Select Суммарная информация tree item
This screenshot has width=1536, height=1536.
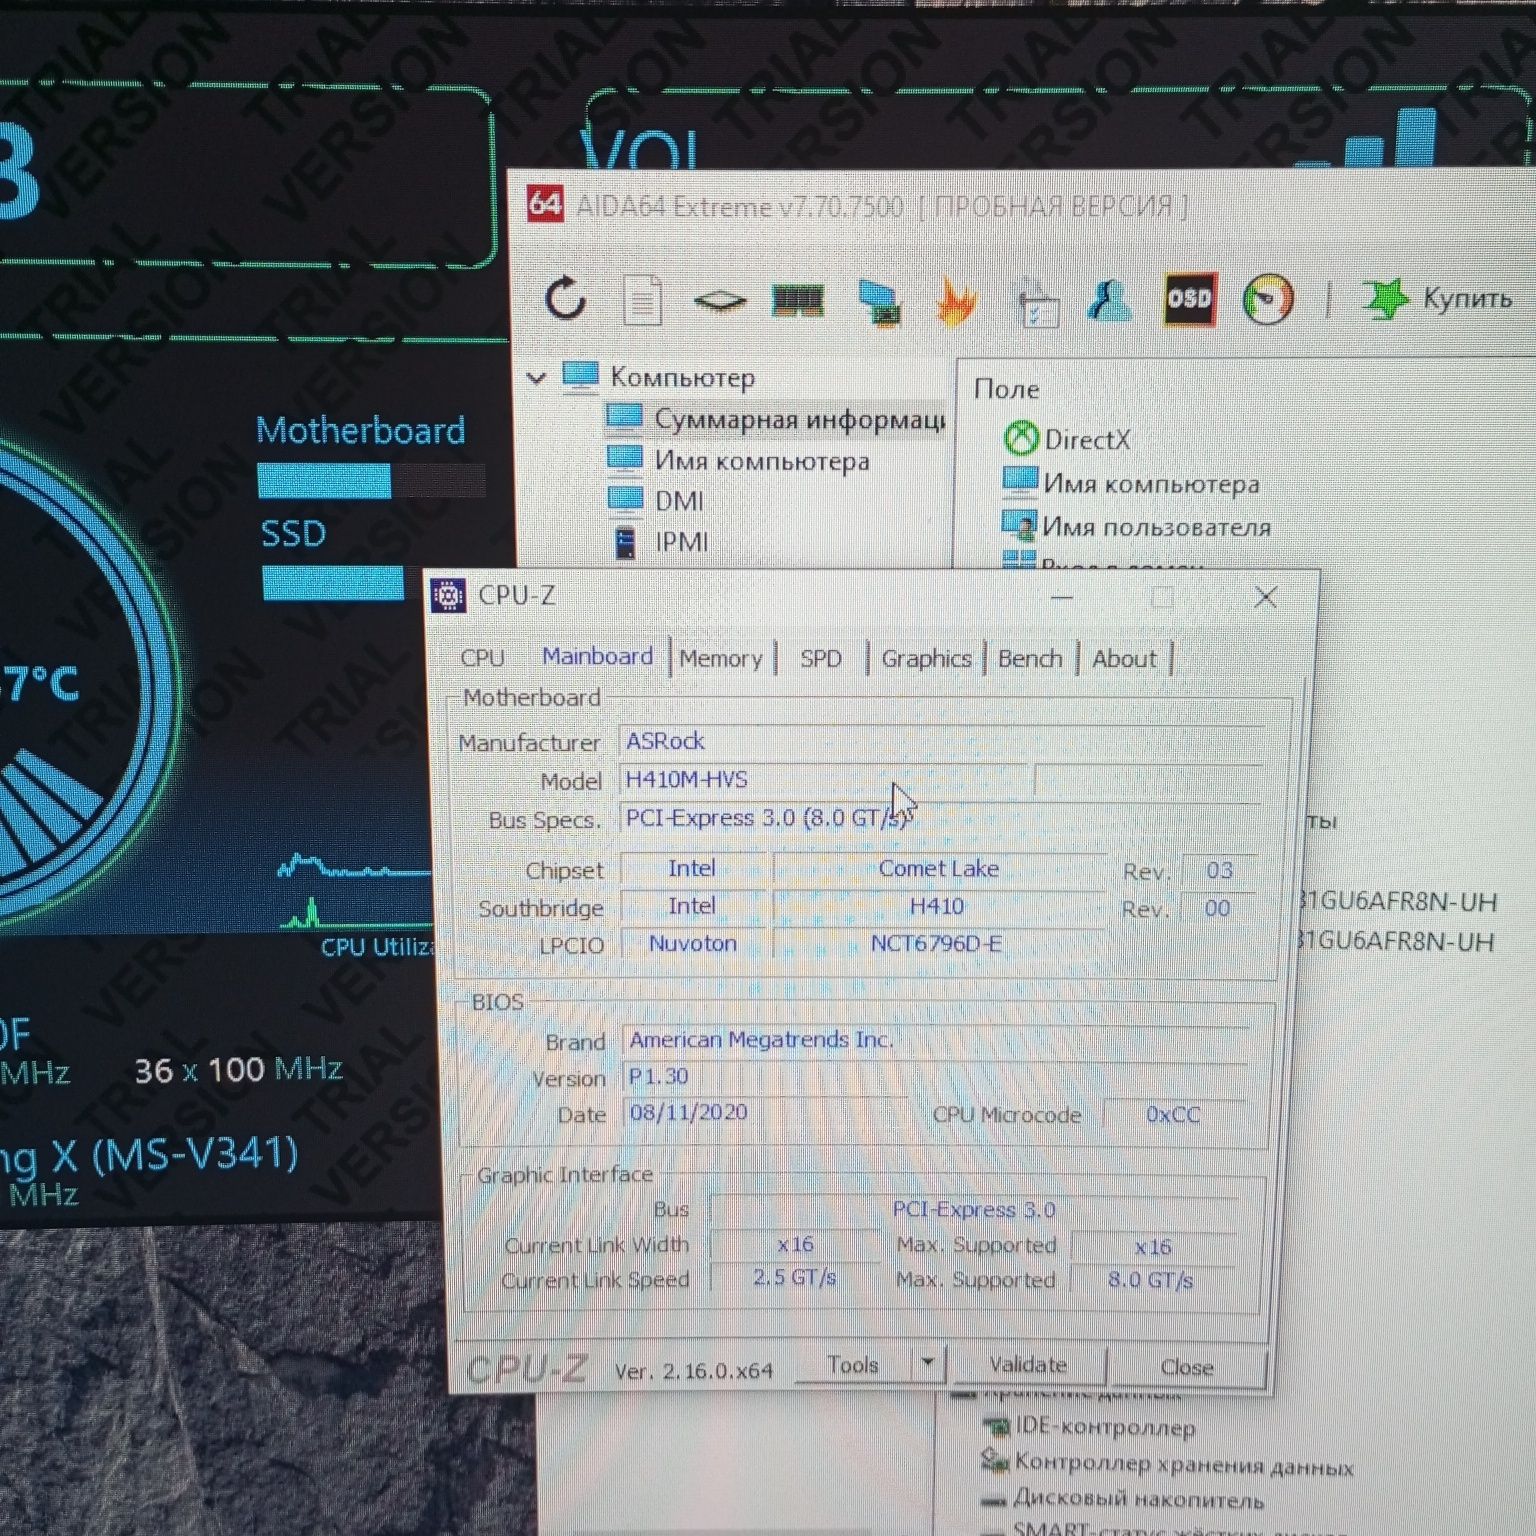pos(799,419)
